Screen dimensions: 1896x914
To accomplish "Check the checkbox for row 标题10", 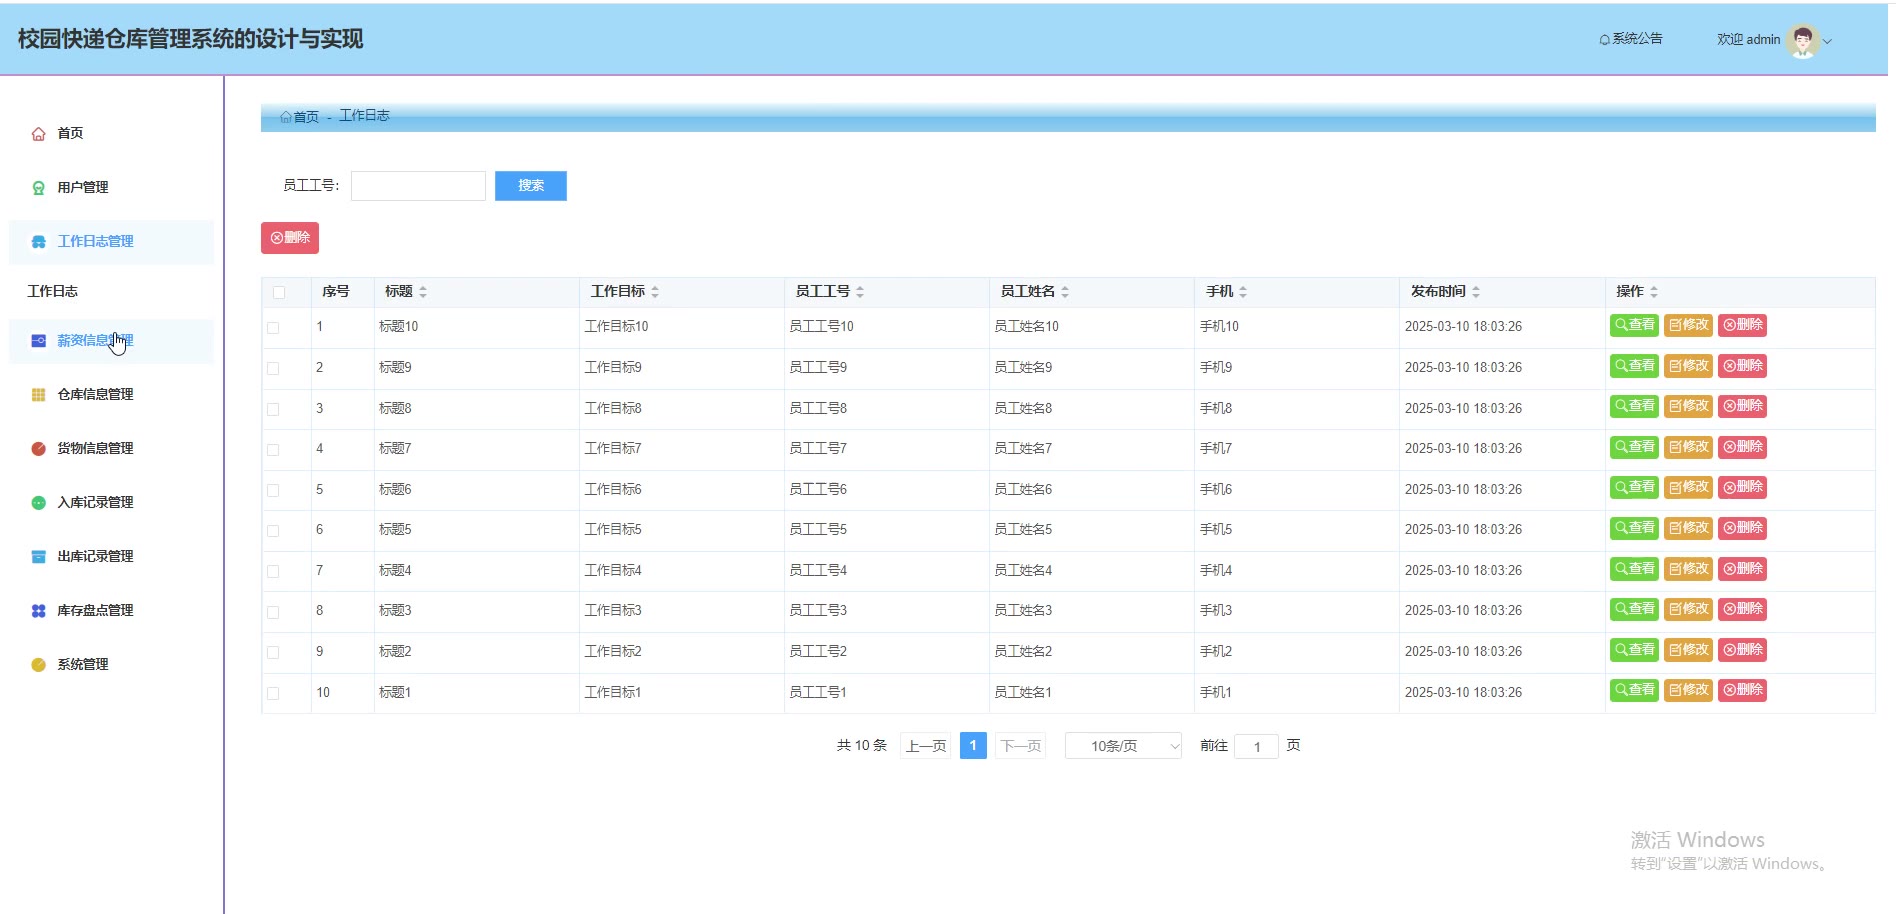I will (273, 328).
